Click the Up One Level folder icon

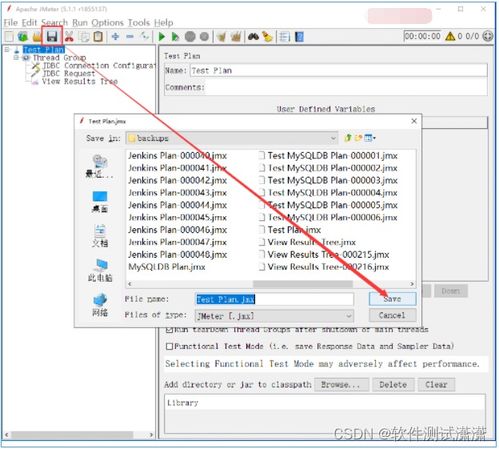coord(348,138)
